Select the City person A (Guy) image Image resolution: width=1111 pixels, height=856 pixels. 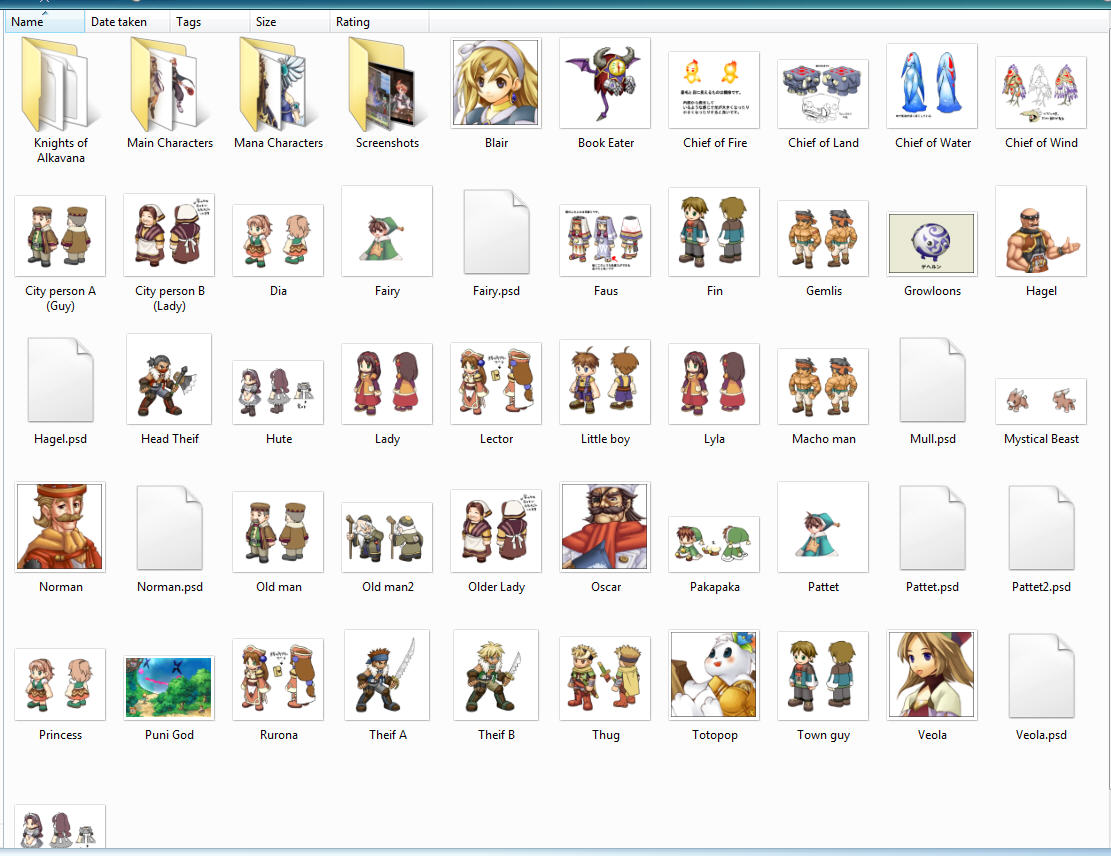click(x=60, y=236)
